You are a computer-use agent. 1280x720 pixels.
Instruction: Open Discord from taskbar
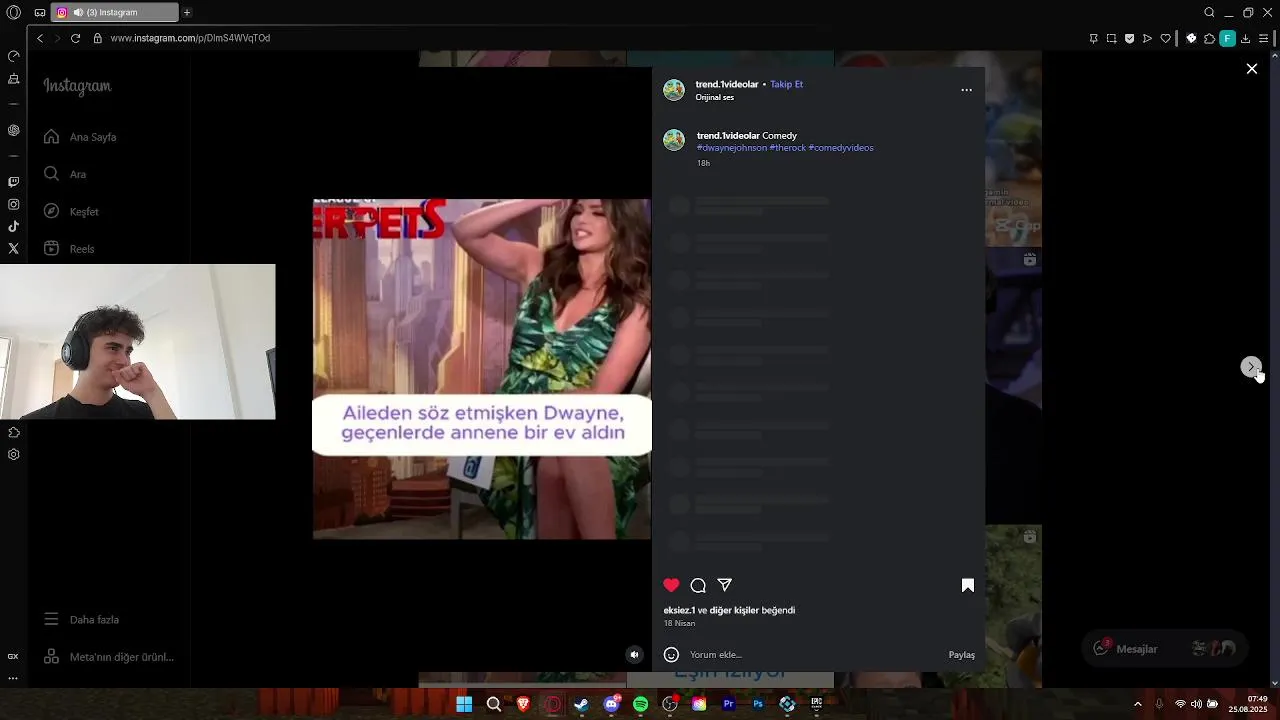611,704
